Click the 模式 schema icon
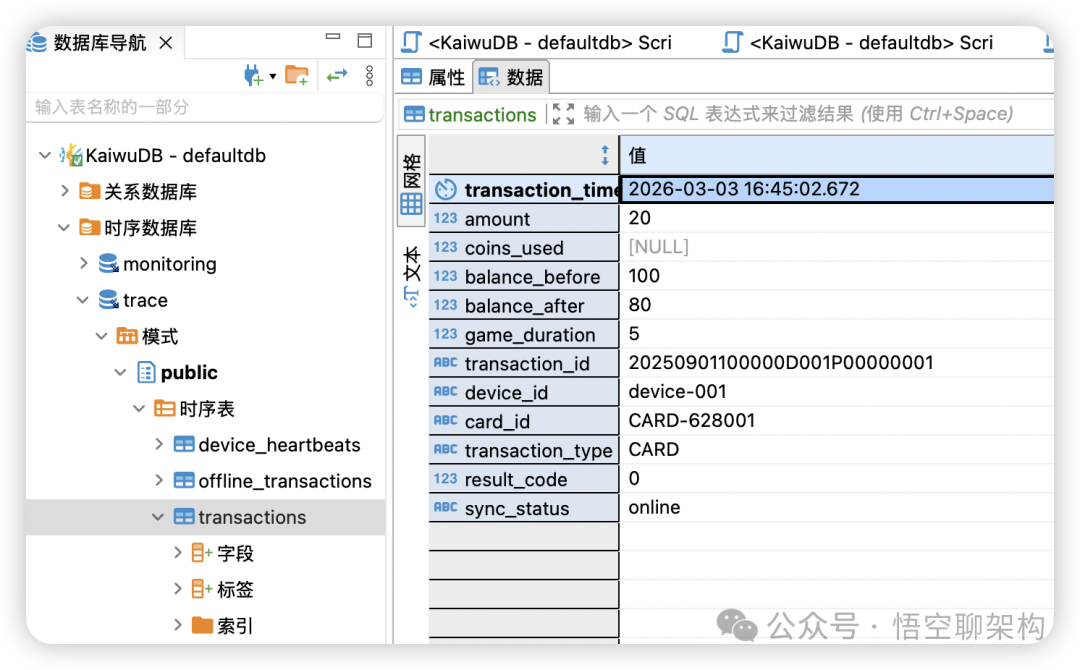1080x670 pixels. click(127, 336)
